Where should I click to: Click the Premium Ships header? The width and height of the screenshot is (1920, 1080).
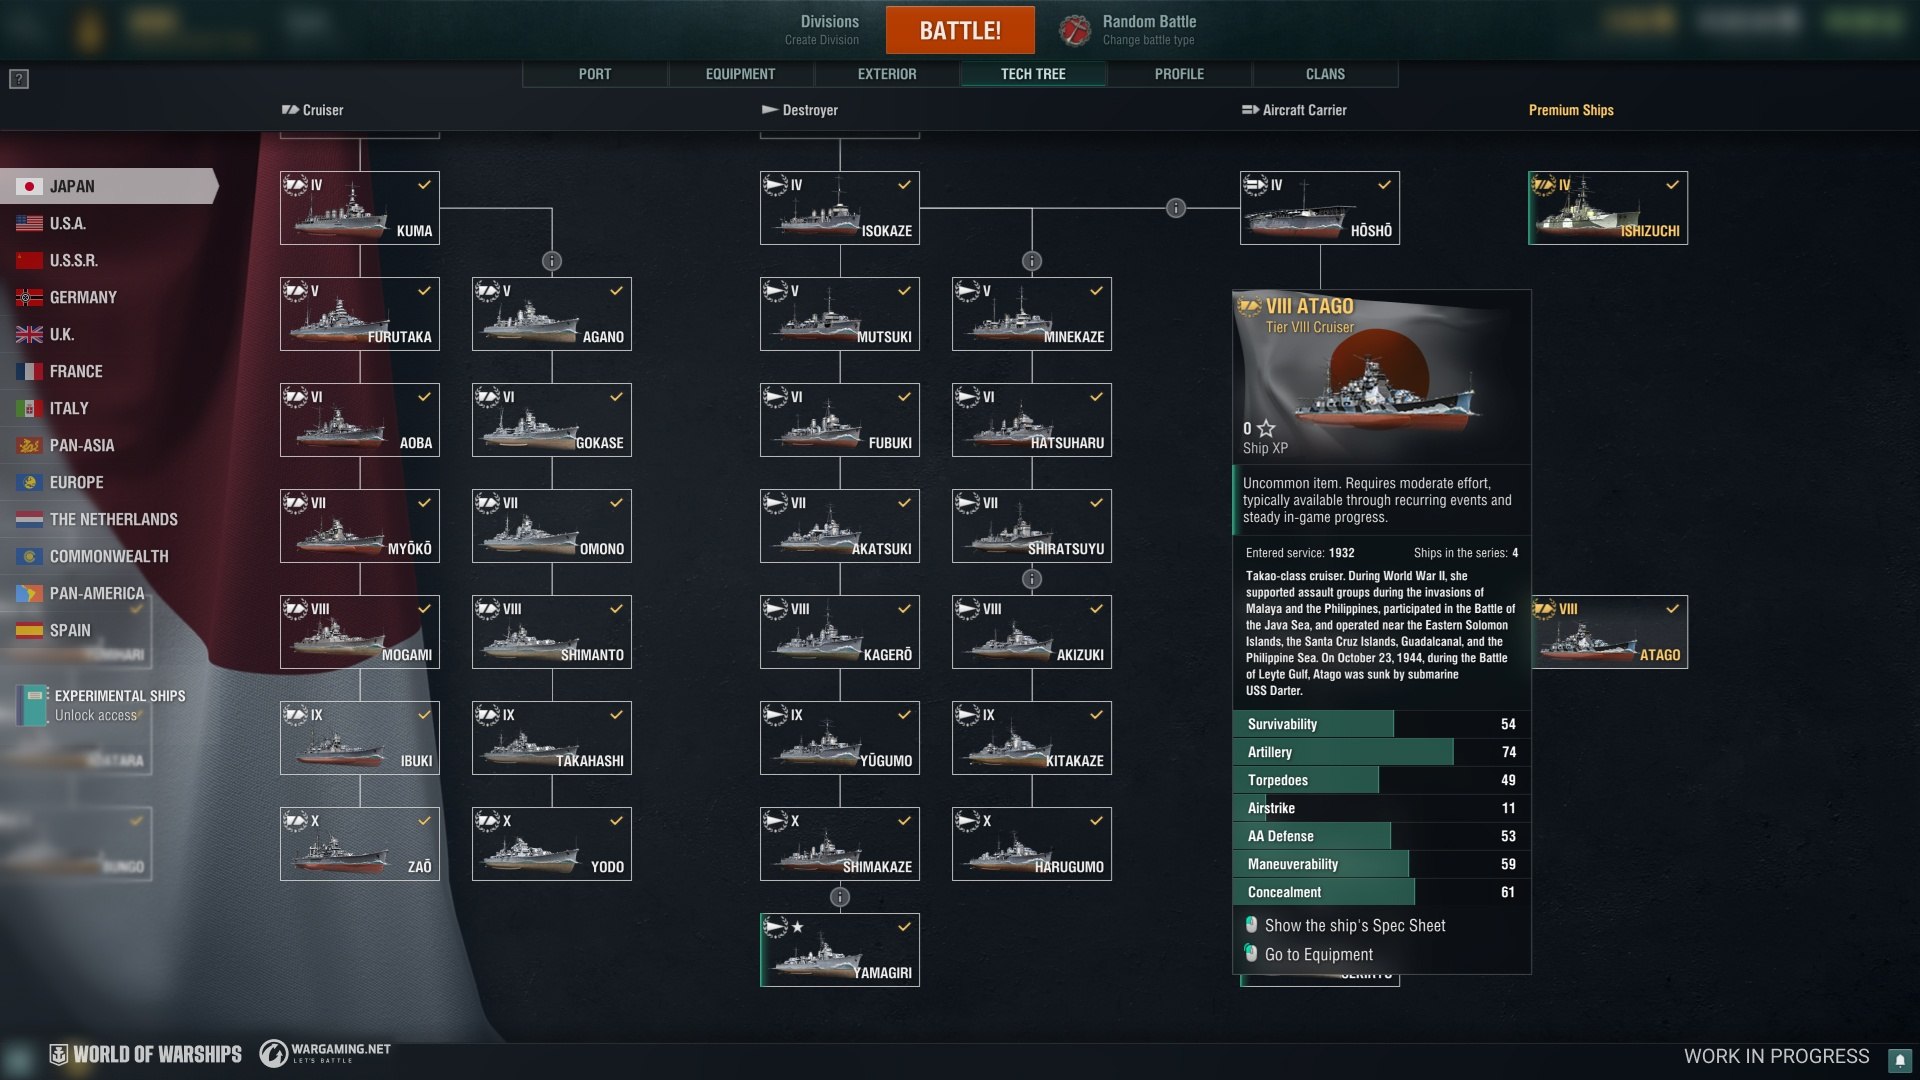coord(1571,110)
